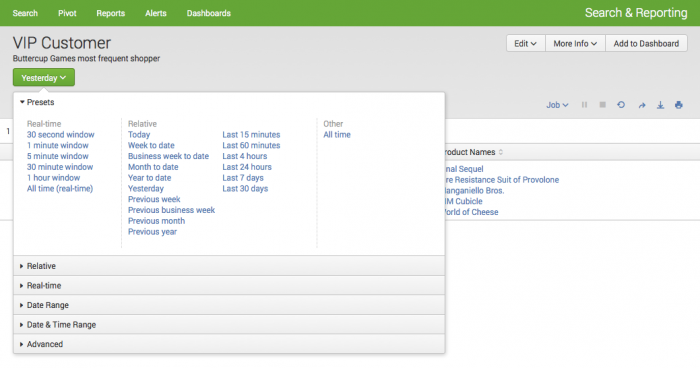Open the Job dropdown menu
The image size is (700, 368).
[x=557, y=105]
